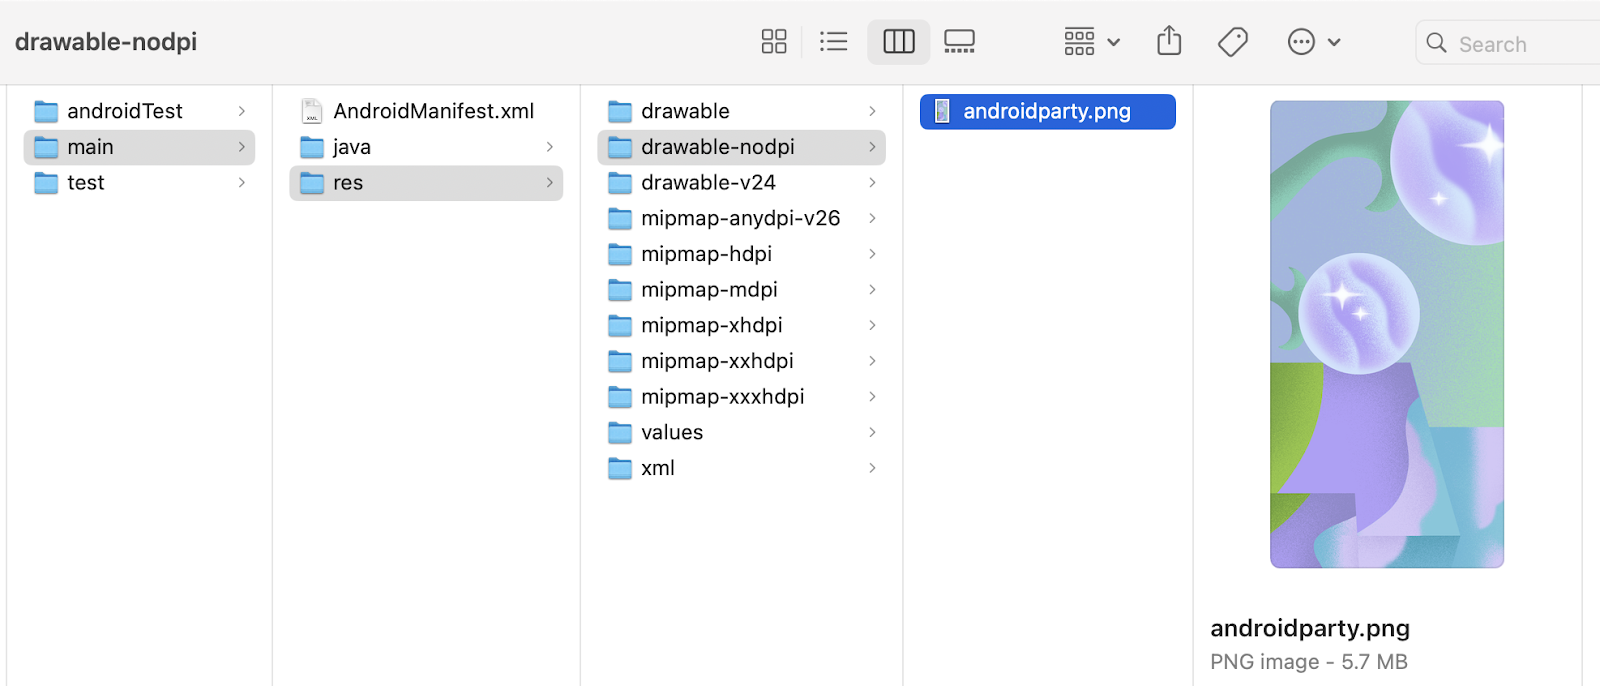Click the androidparty.png preview image
This screenshot has width=1600, height=686.
[x=1386, y=334]
